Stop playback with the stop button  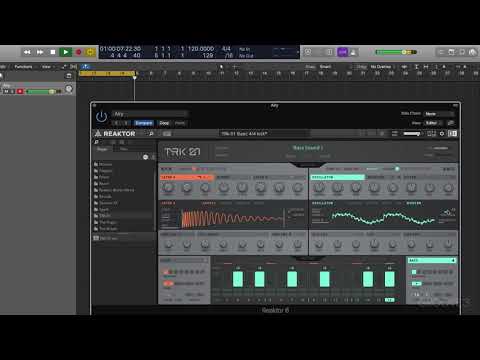[53, 52]
